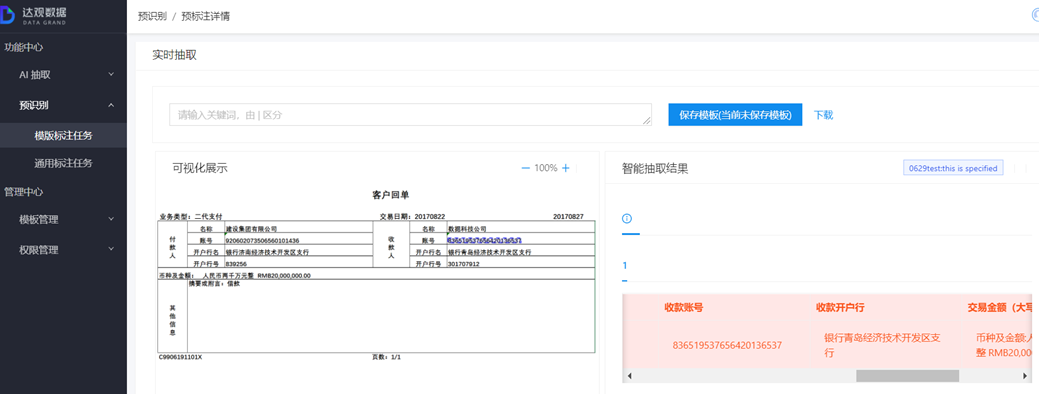
Task: Click 建设集团有限公司 in the document
Action: pos(251,228)
